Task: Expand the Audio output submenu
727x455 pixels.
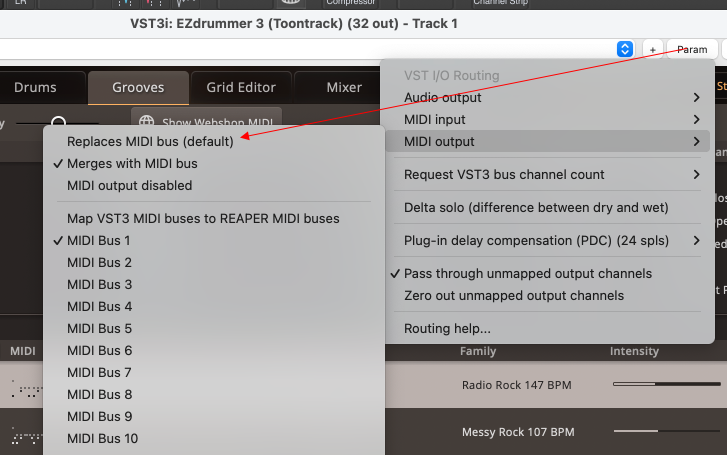Action: point(550,97)
